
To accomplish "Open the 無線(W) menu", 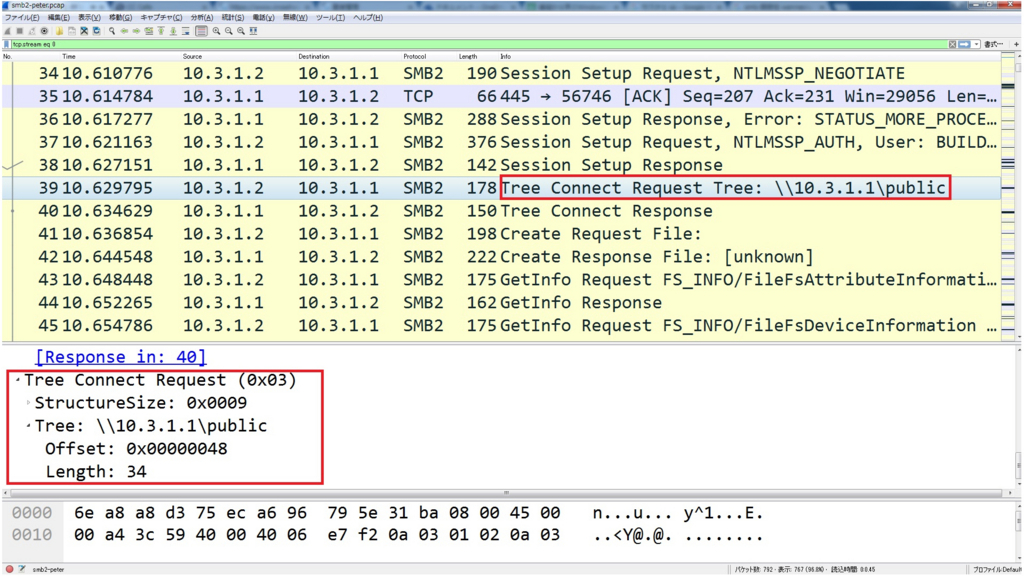I will pos(295,18).
